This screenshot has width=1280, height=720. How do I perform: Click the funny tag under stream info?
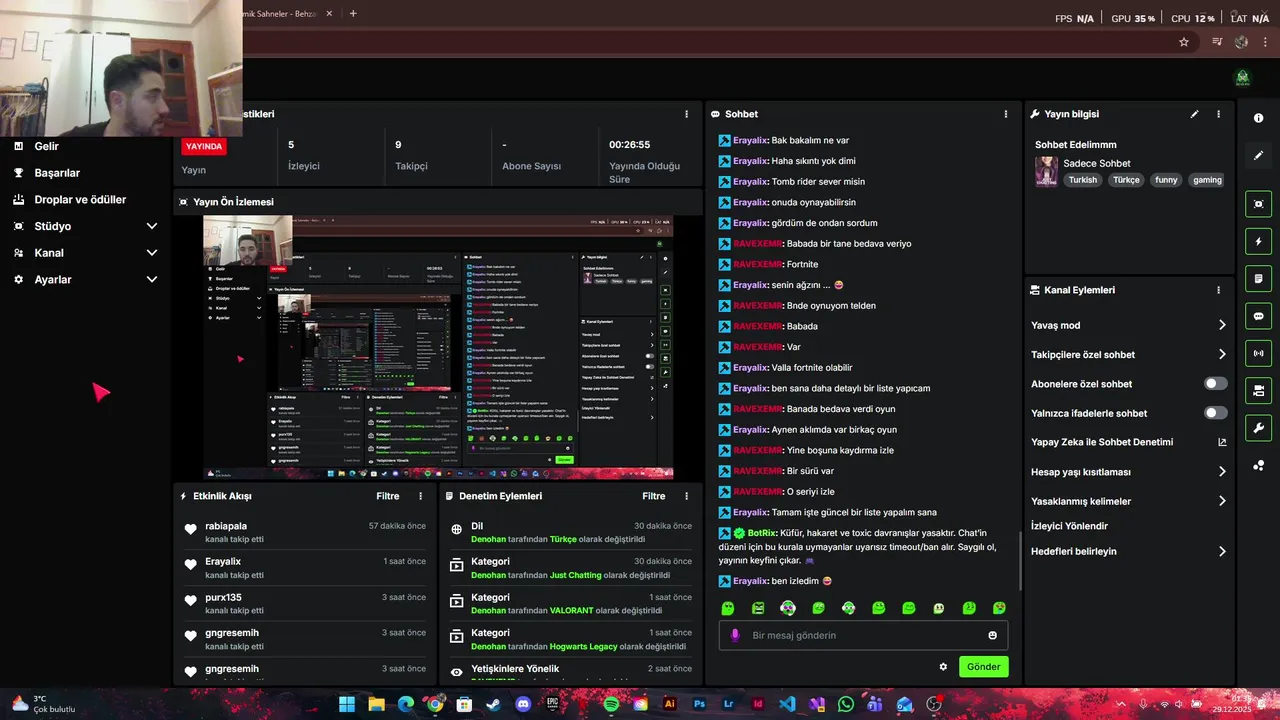1166,180
